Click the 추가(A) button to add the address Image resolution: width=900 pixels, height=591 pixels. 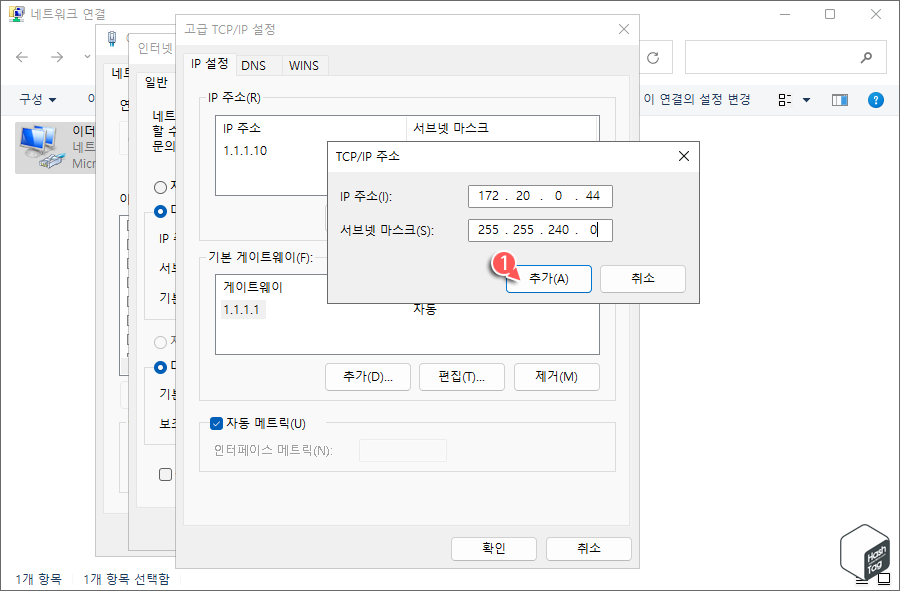click(x=548, y=279)
